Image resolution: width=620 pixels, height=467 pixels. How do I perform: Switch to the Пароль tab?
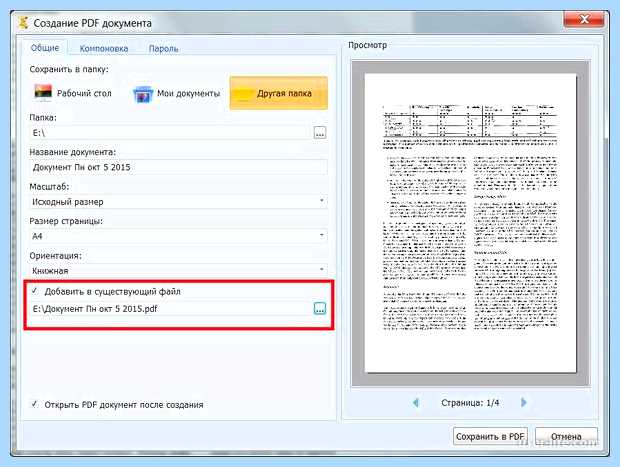point(163,49)
